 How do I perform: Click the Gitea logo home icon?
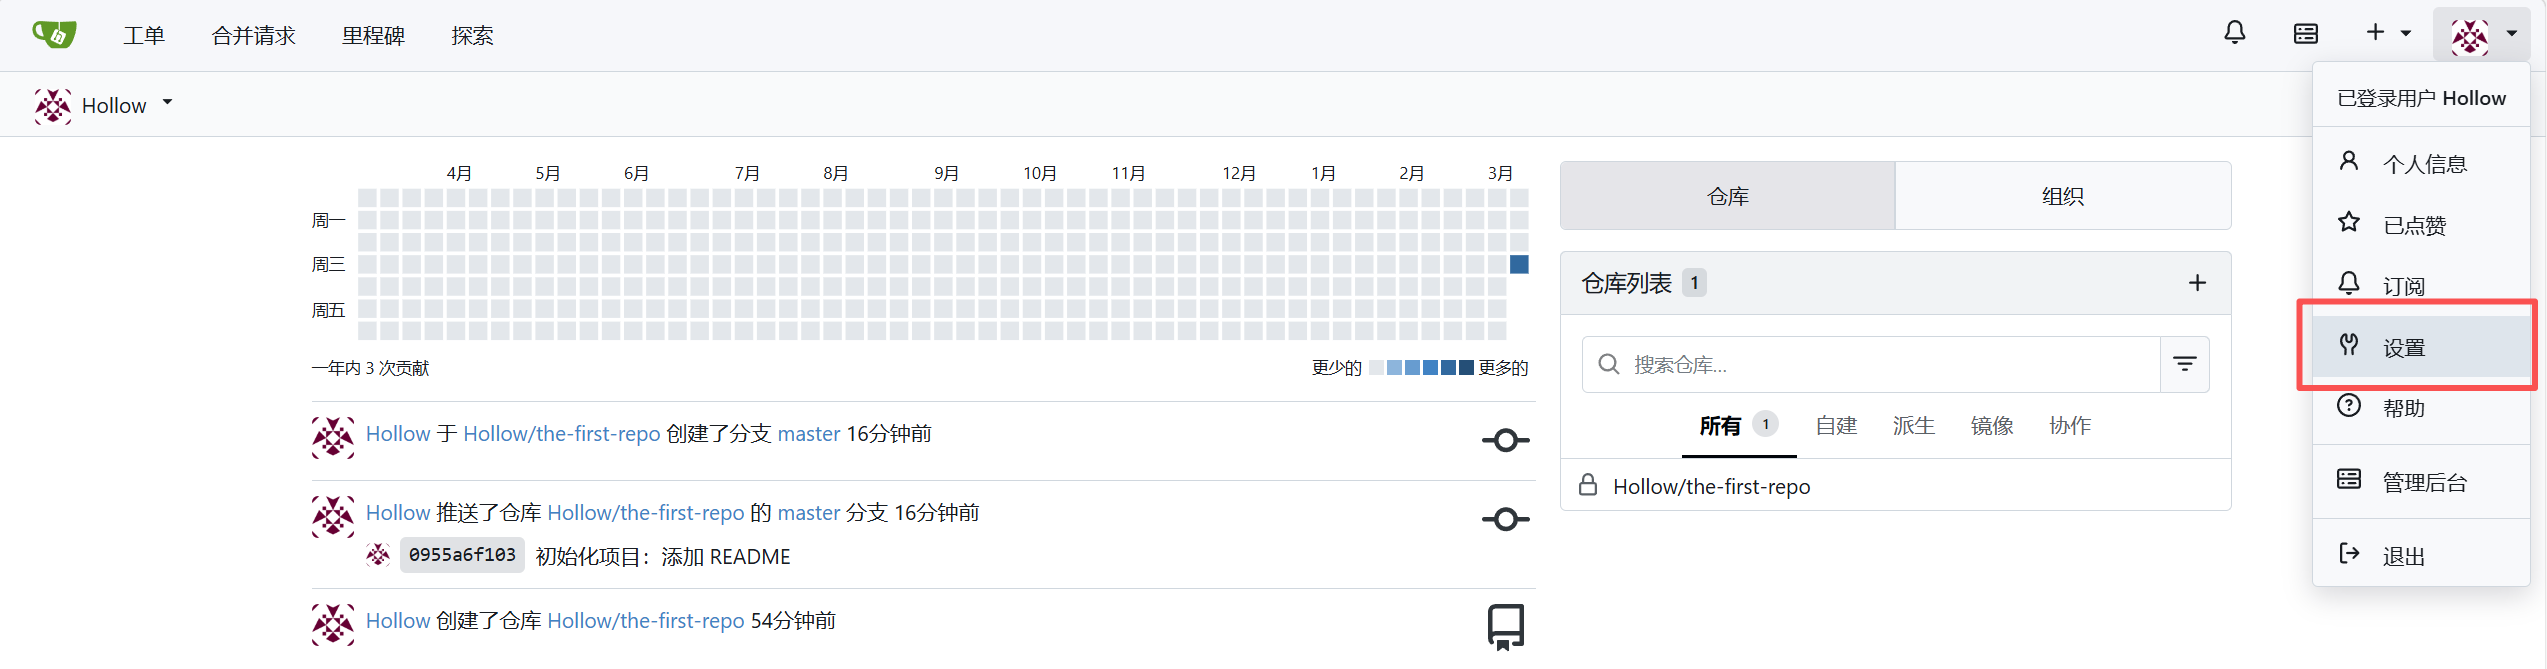point(54,35)
